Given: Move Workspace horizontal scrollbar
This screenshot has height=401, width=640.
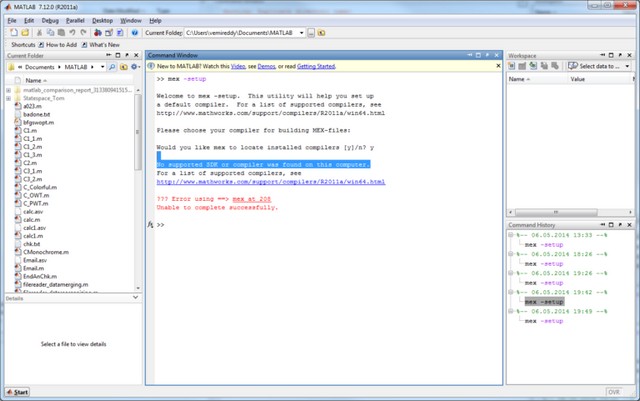Looking at the screenshot, I should pos(556,212).
